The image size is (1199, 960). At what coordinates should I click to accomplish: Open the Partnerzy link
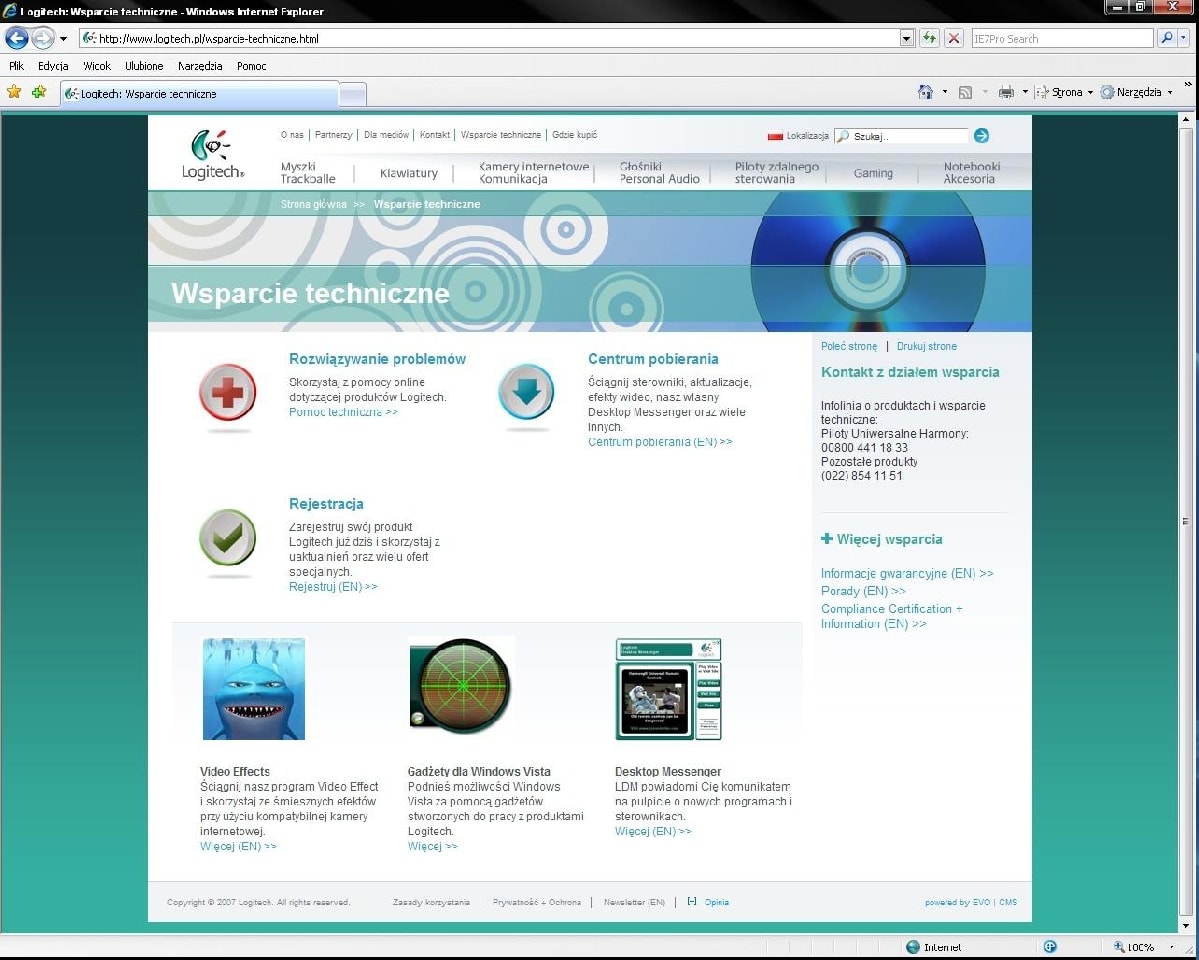point(333,135)
